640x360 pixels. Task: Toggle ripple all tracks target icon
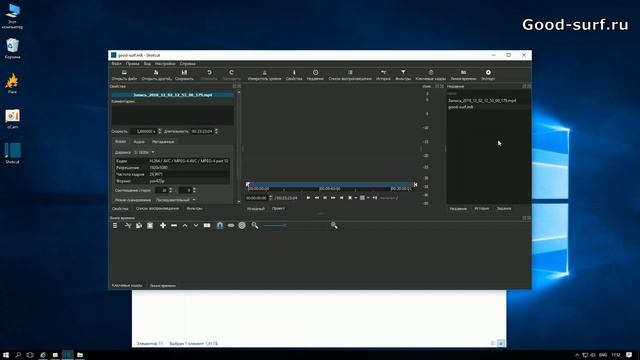click(242, 225)
